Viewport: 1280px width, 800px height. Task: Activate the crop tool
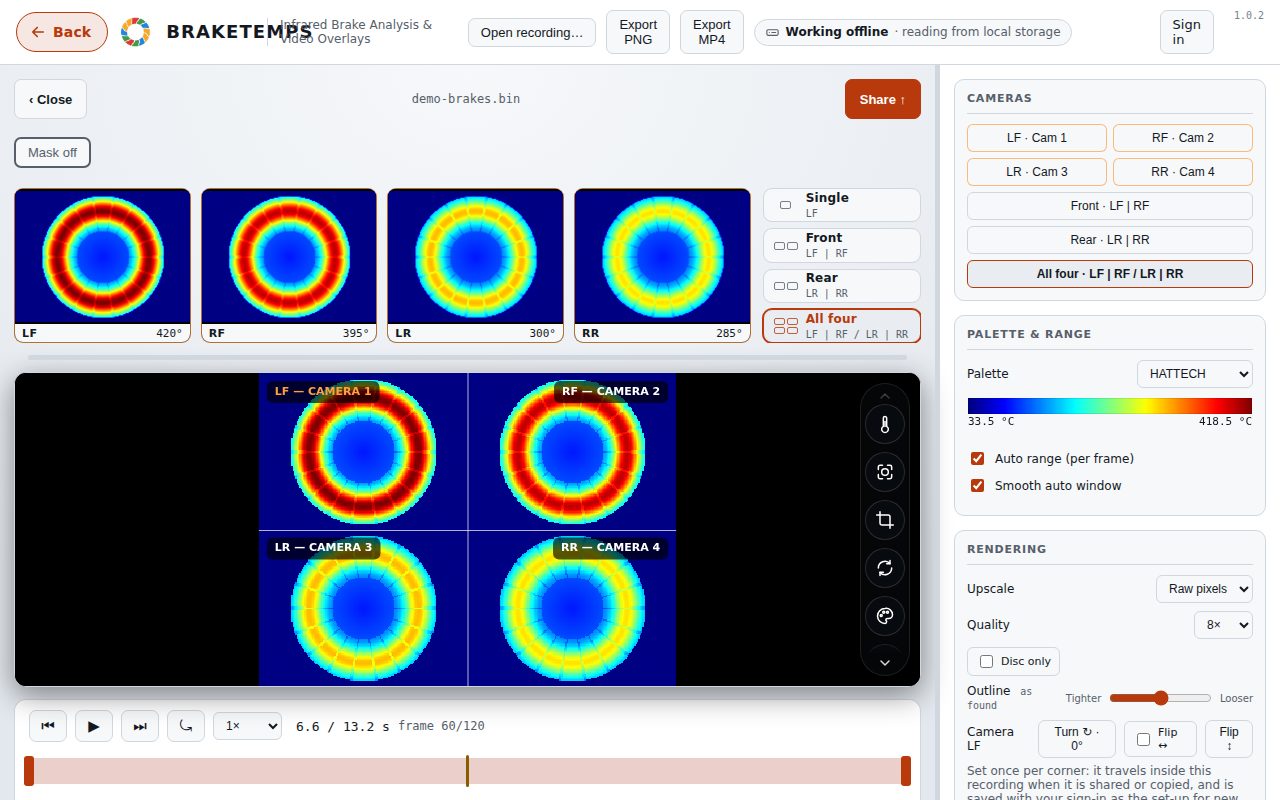click(x=884, y=520)
